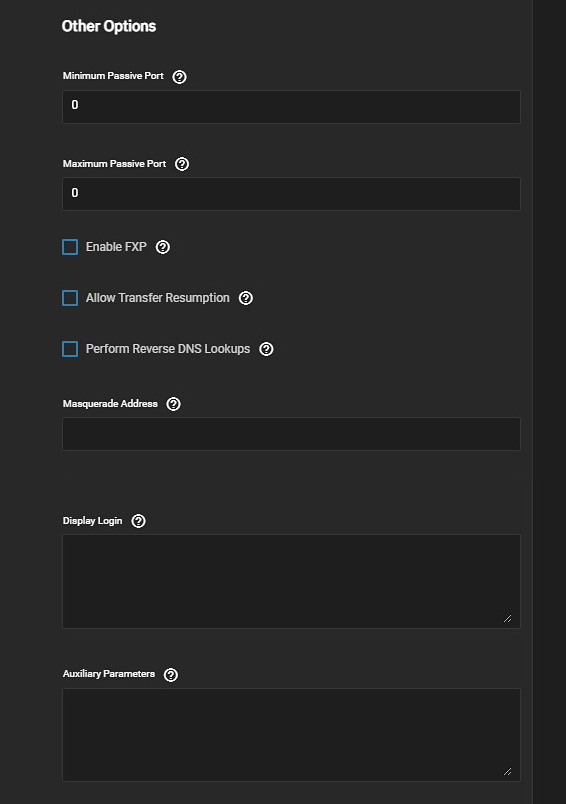The image size is (566, 804).
Task: Show help tooltip for Enable FXP
Action: click(163, 247)
